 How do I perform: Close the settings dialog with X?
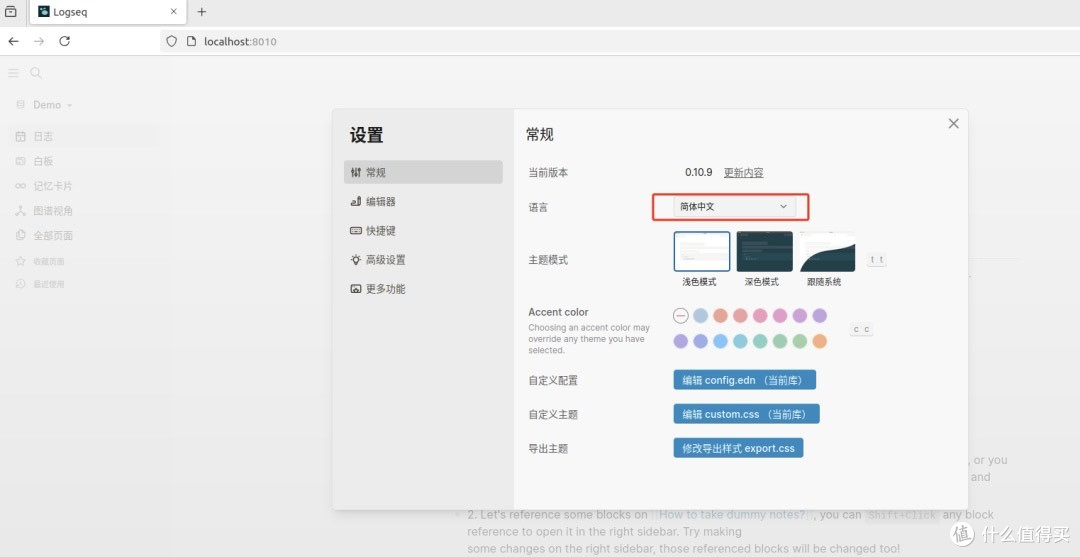click(953, 123)
